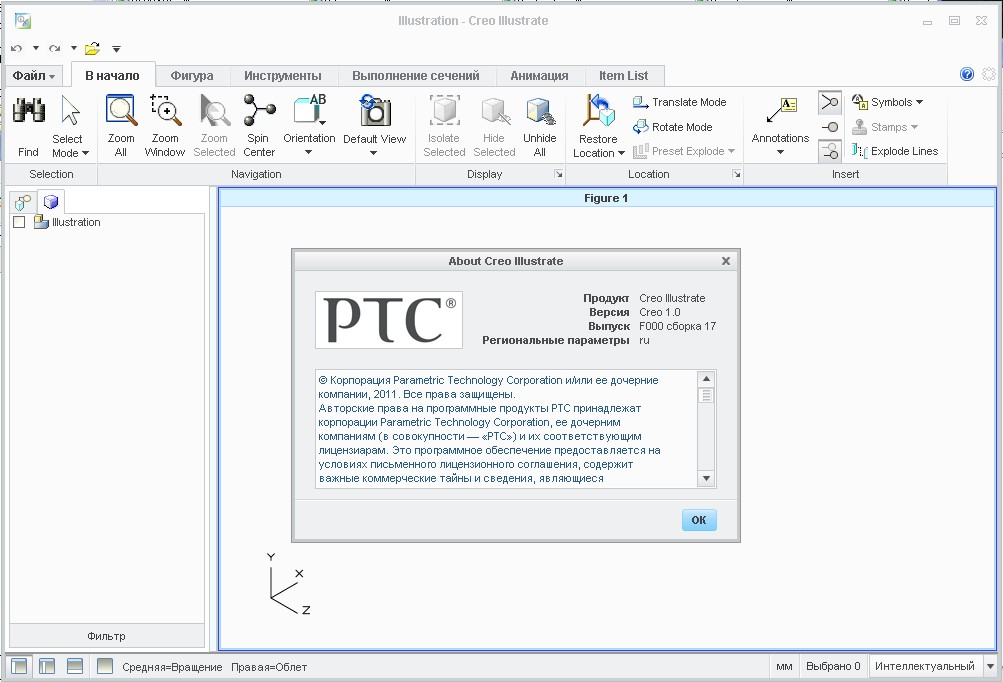The width and height of the screenshot is (1003, 682).
Task: Switch to the structure tree tab icon in the left panel
Action: pyautogui.click(x=23, y=203)
